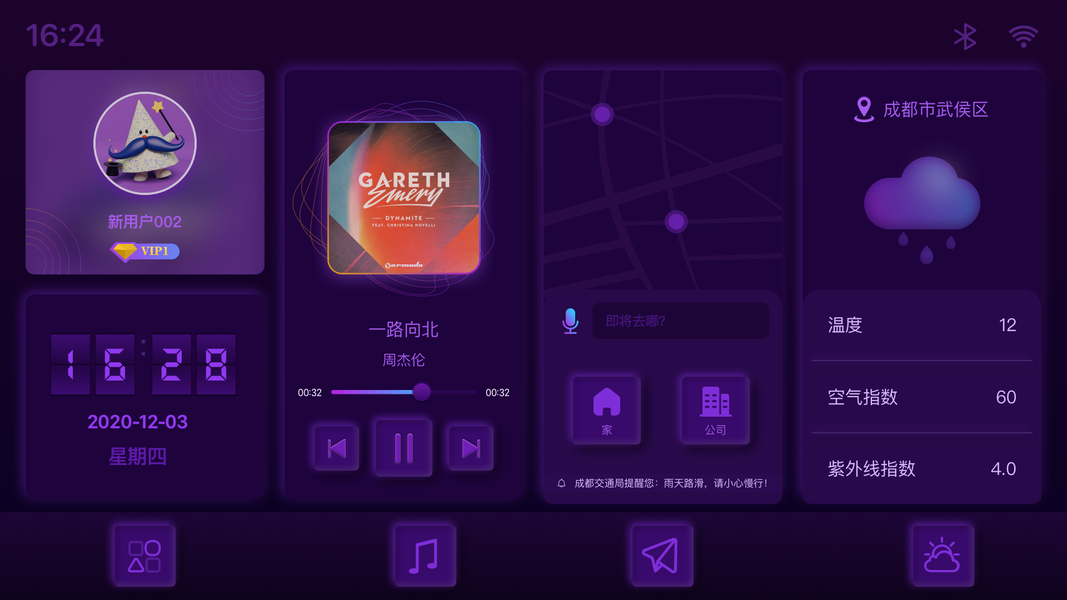The width and height of the screenshot is (1067, 600).
Task: Click the elapsed time on the left of the progress bar
Action: click(x=310, y=393)
